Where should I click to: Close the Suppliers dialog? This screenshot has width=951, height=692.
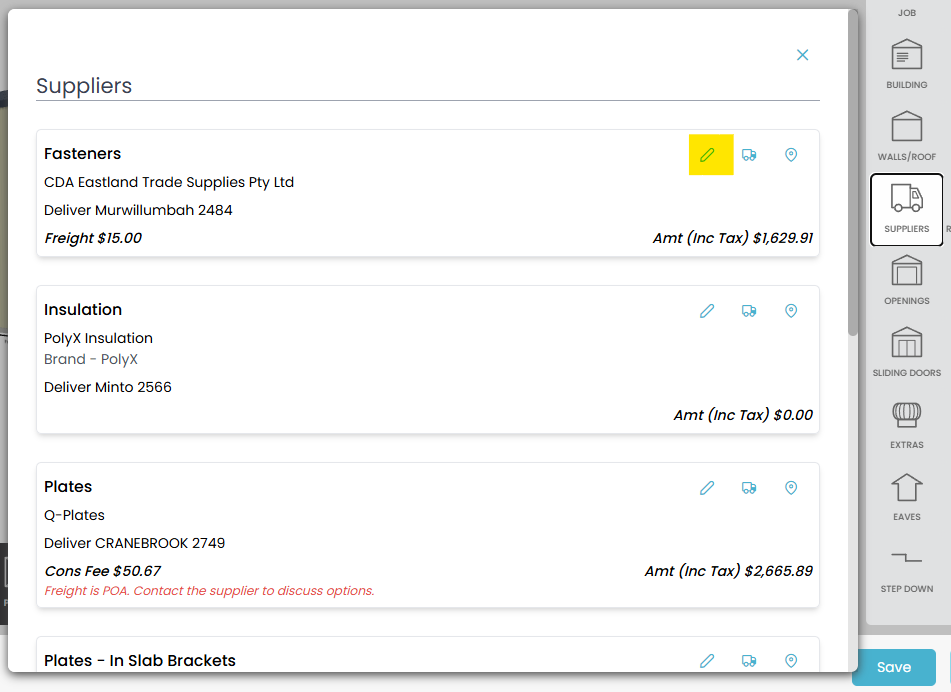(802, 55)
